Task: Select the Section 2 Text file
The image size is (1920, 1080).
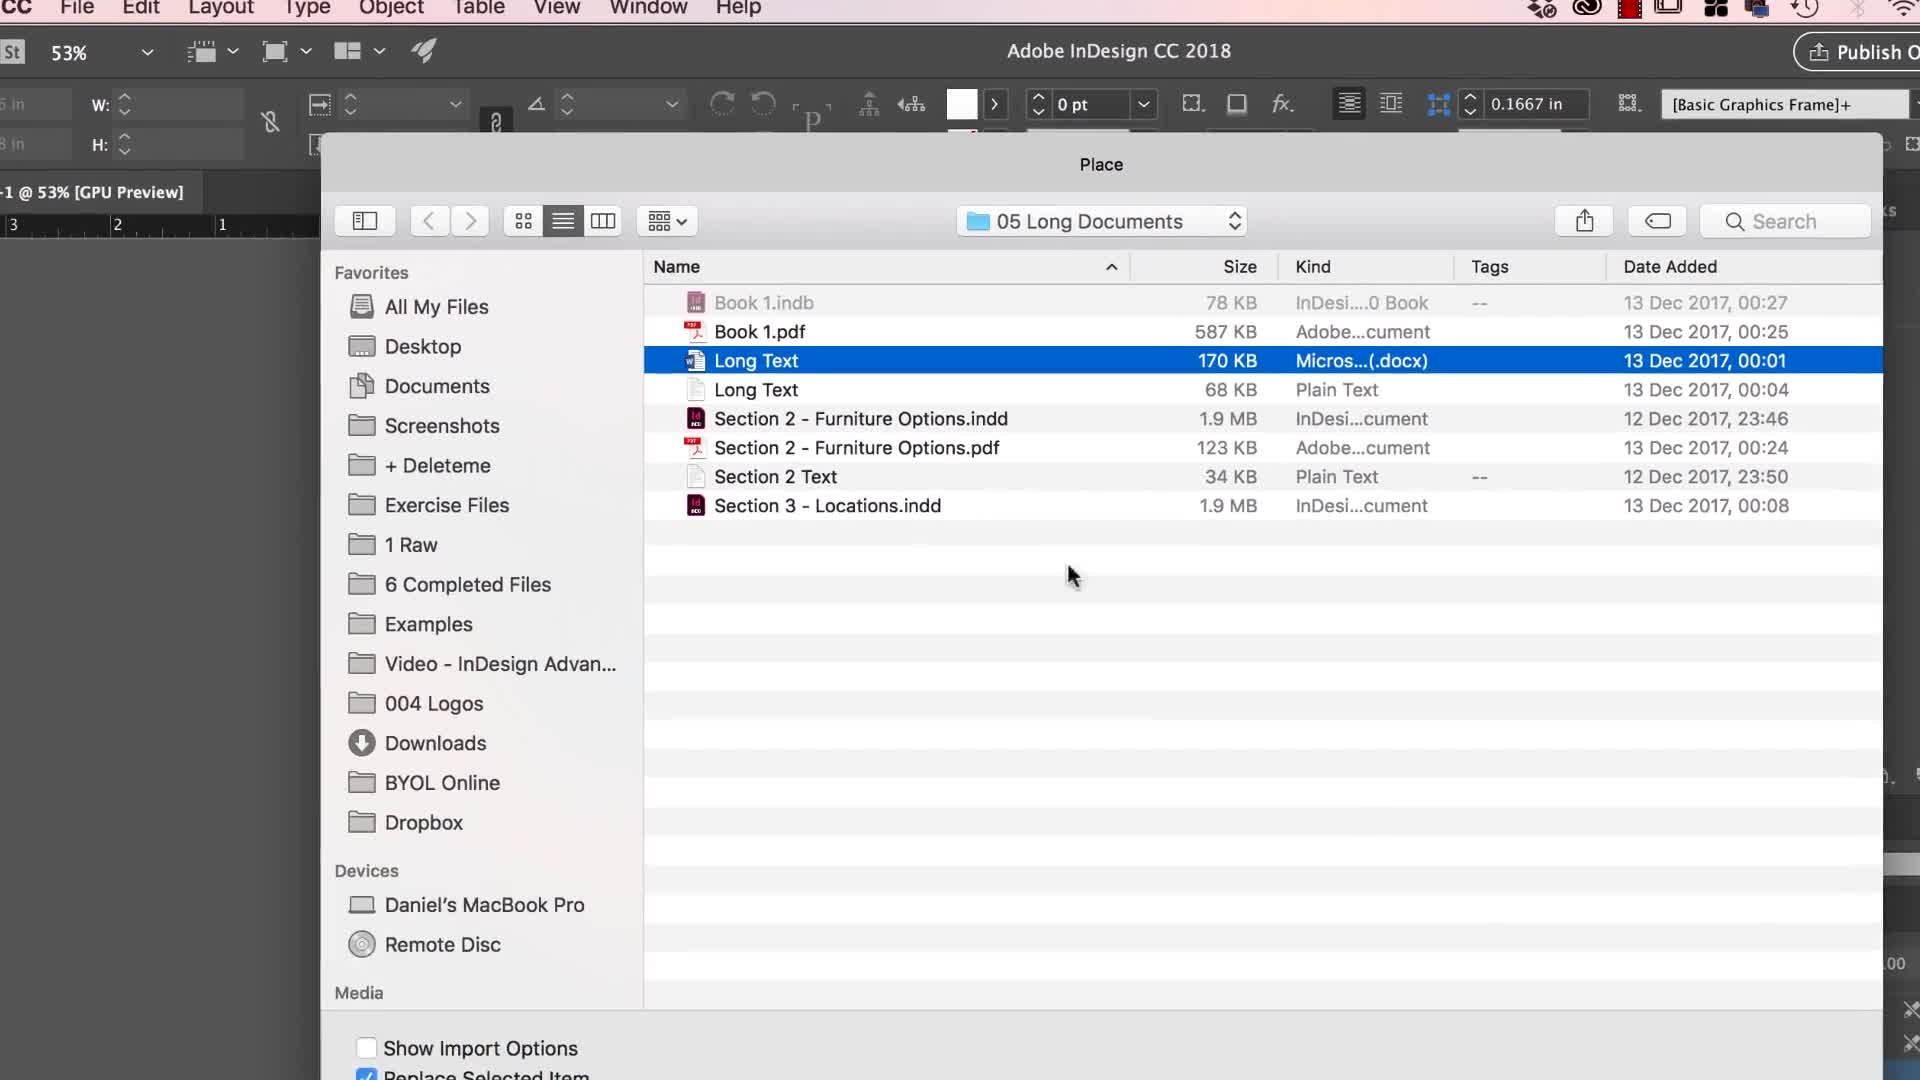Action: click(x=1263, y=476)
